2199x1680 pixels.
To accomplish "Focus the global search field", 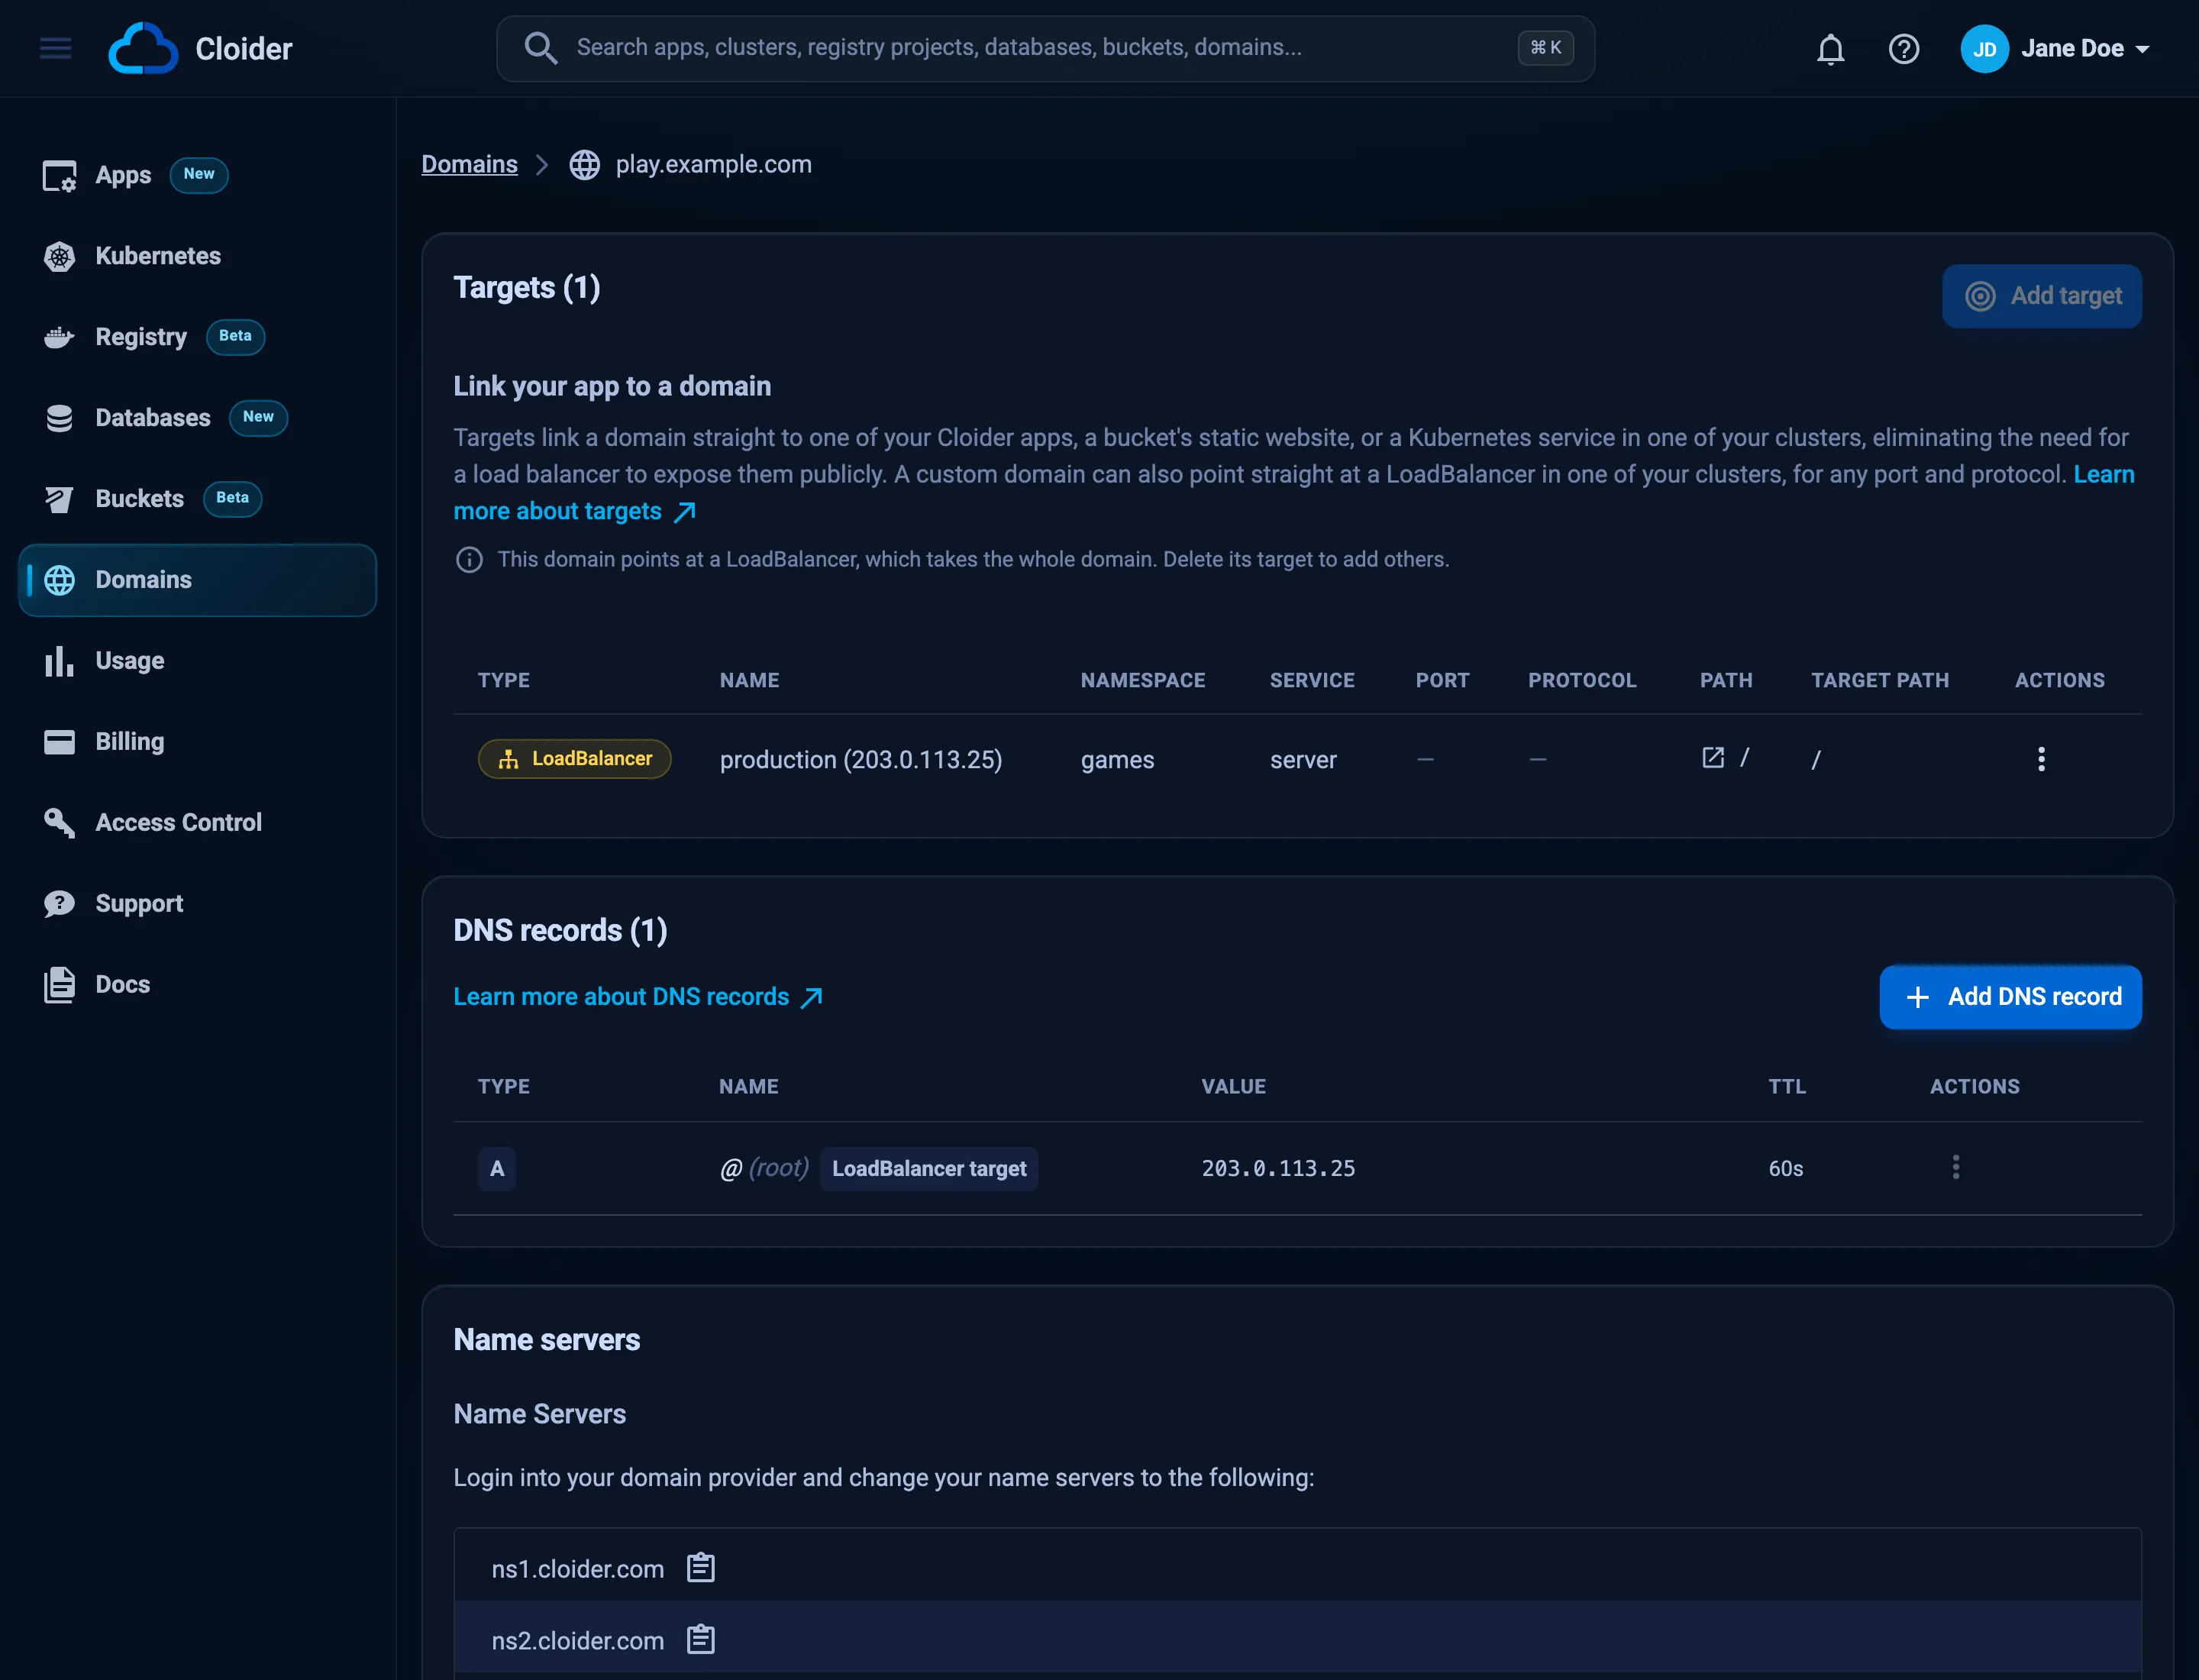I will pyautogui.click(x=1045, y=48).
